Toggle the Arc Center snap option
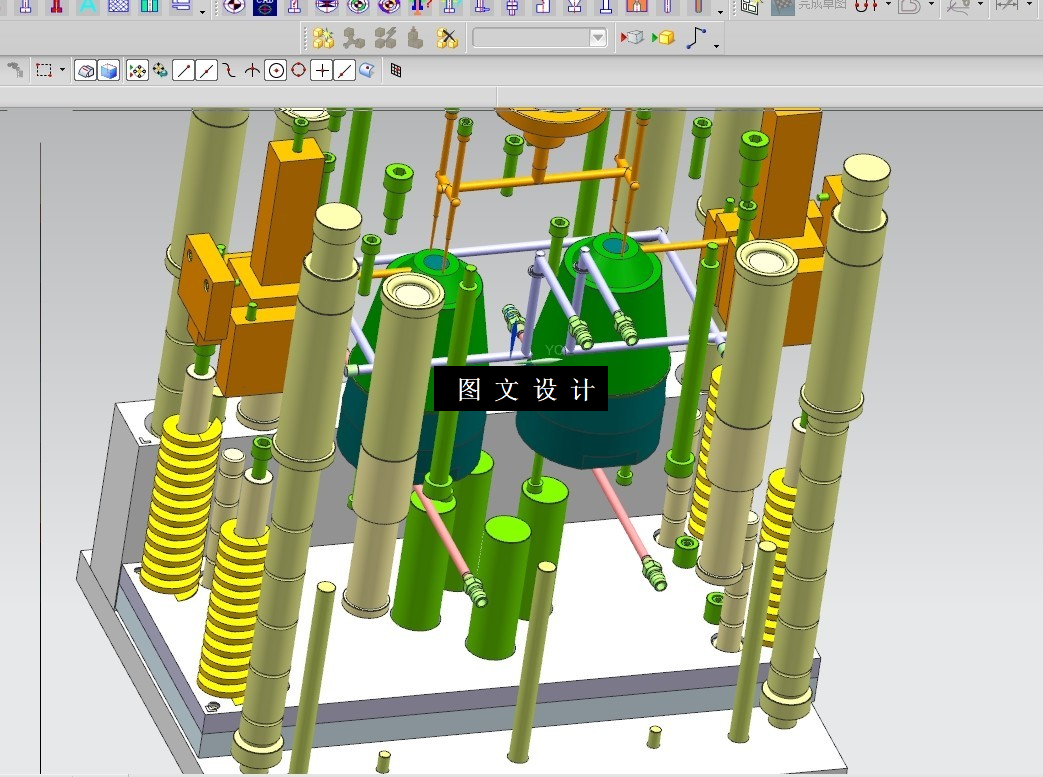The height and width of the screenshot is (777, 1043). pos(275,70)
